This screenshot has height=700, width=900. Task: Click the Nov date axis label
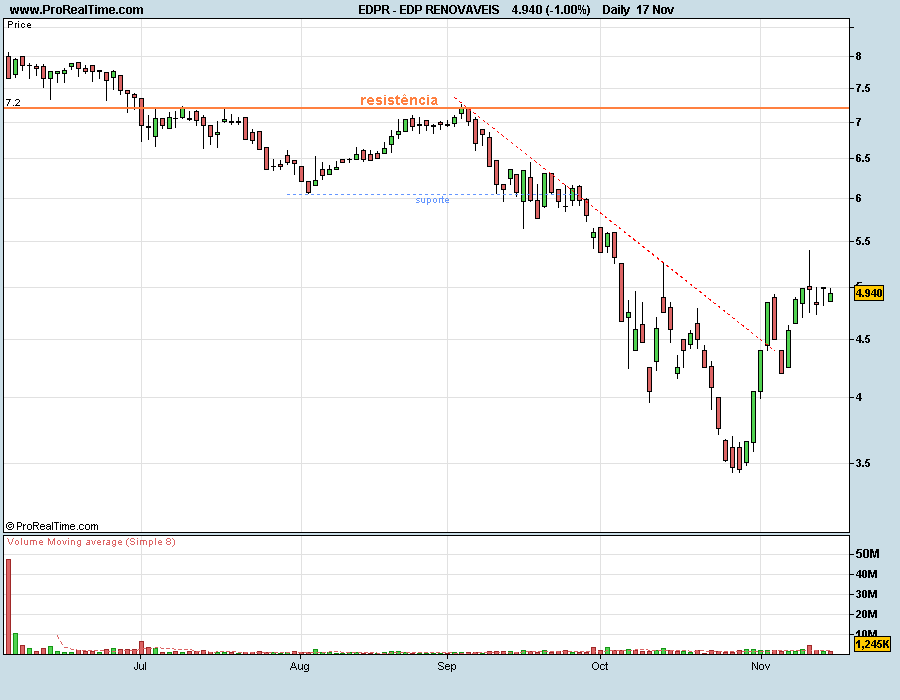coord(761,666)
